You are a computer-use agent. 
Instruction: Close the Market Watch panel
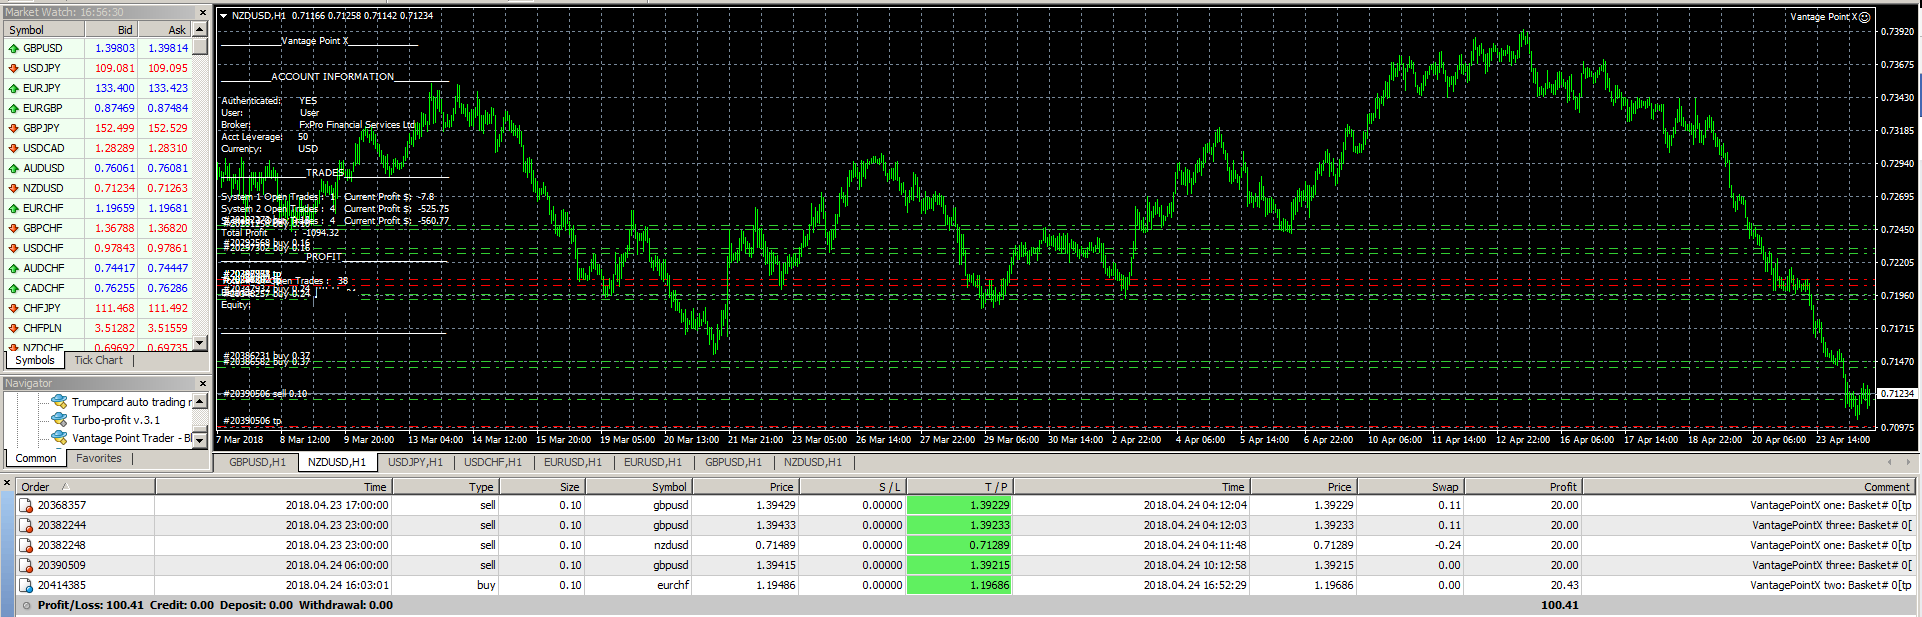point(202,13)
